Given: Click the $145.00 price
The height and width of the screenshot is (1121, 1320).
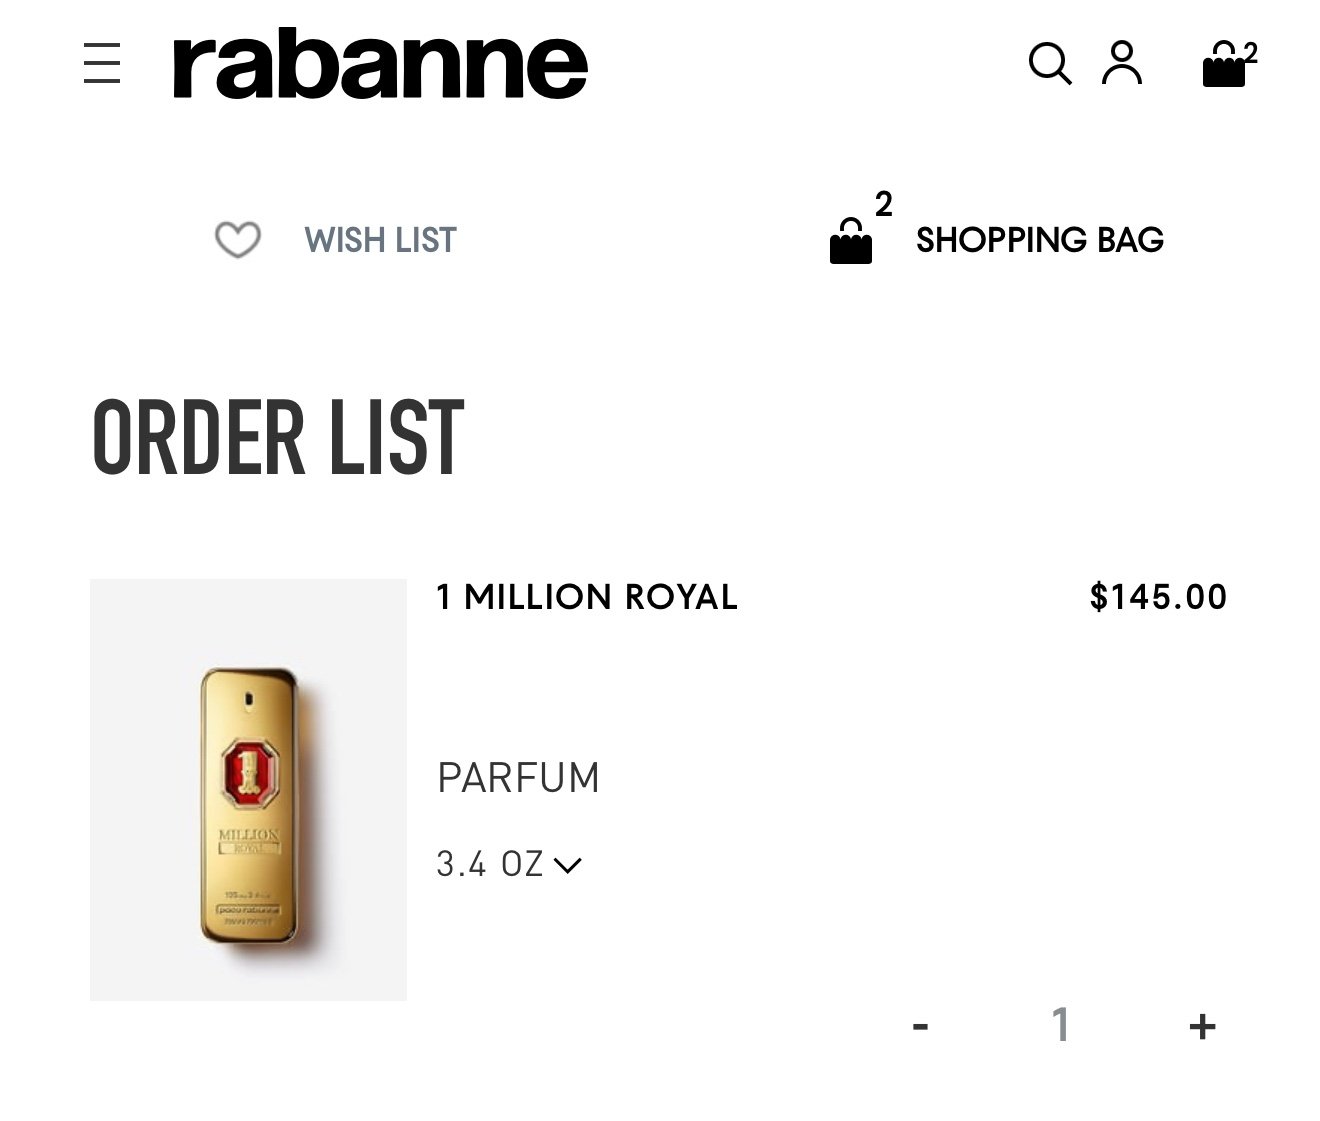Looking at the screenshot, I should point(1158,597).
